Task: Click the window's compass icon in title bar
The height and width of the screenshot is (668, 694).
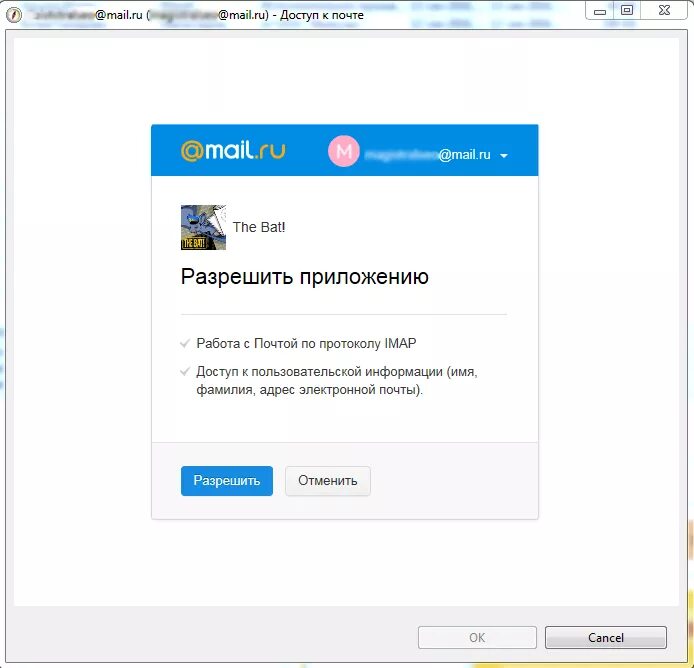Action: point(14,15)
